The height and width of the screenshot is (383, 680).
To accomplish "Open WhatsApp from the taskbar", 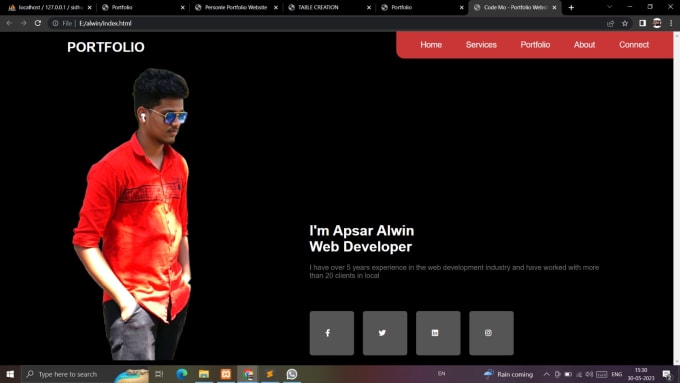I will tap(292, 374).
